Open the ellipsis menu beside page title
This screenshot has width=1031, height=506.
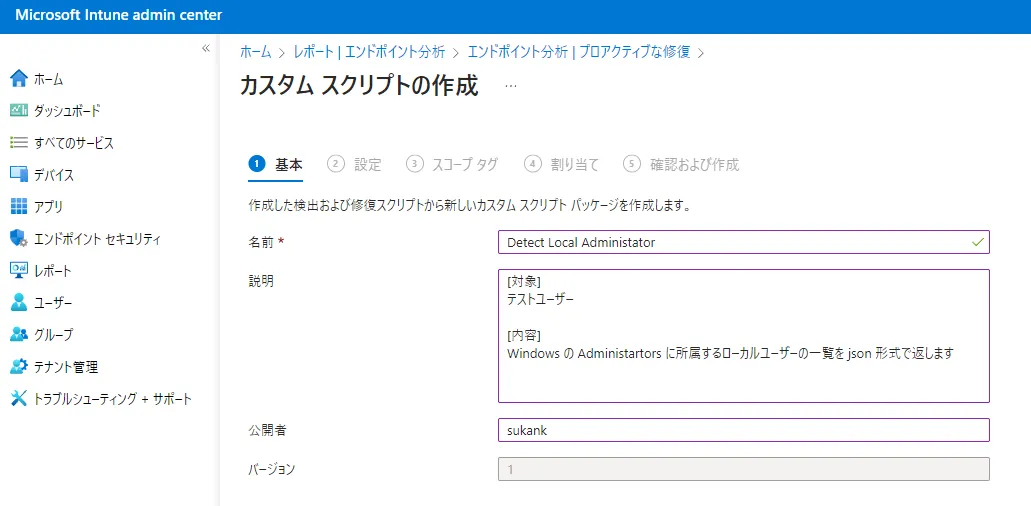point(511,86)
